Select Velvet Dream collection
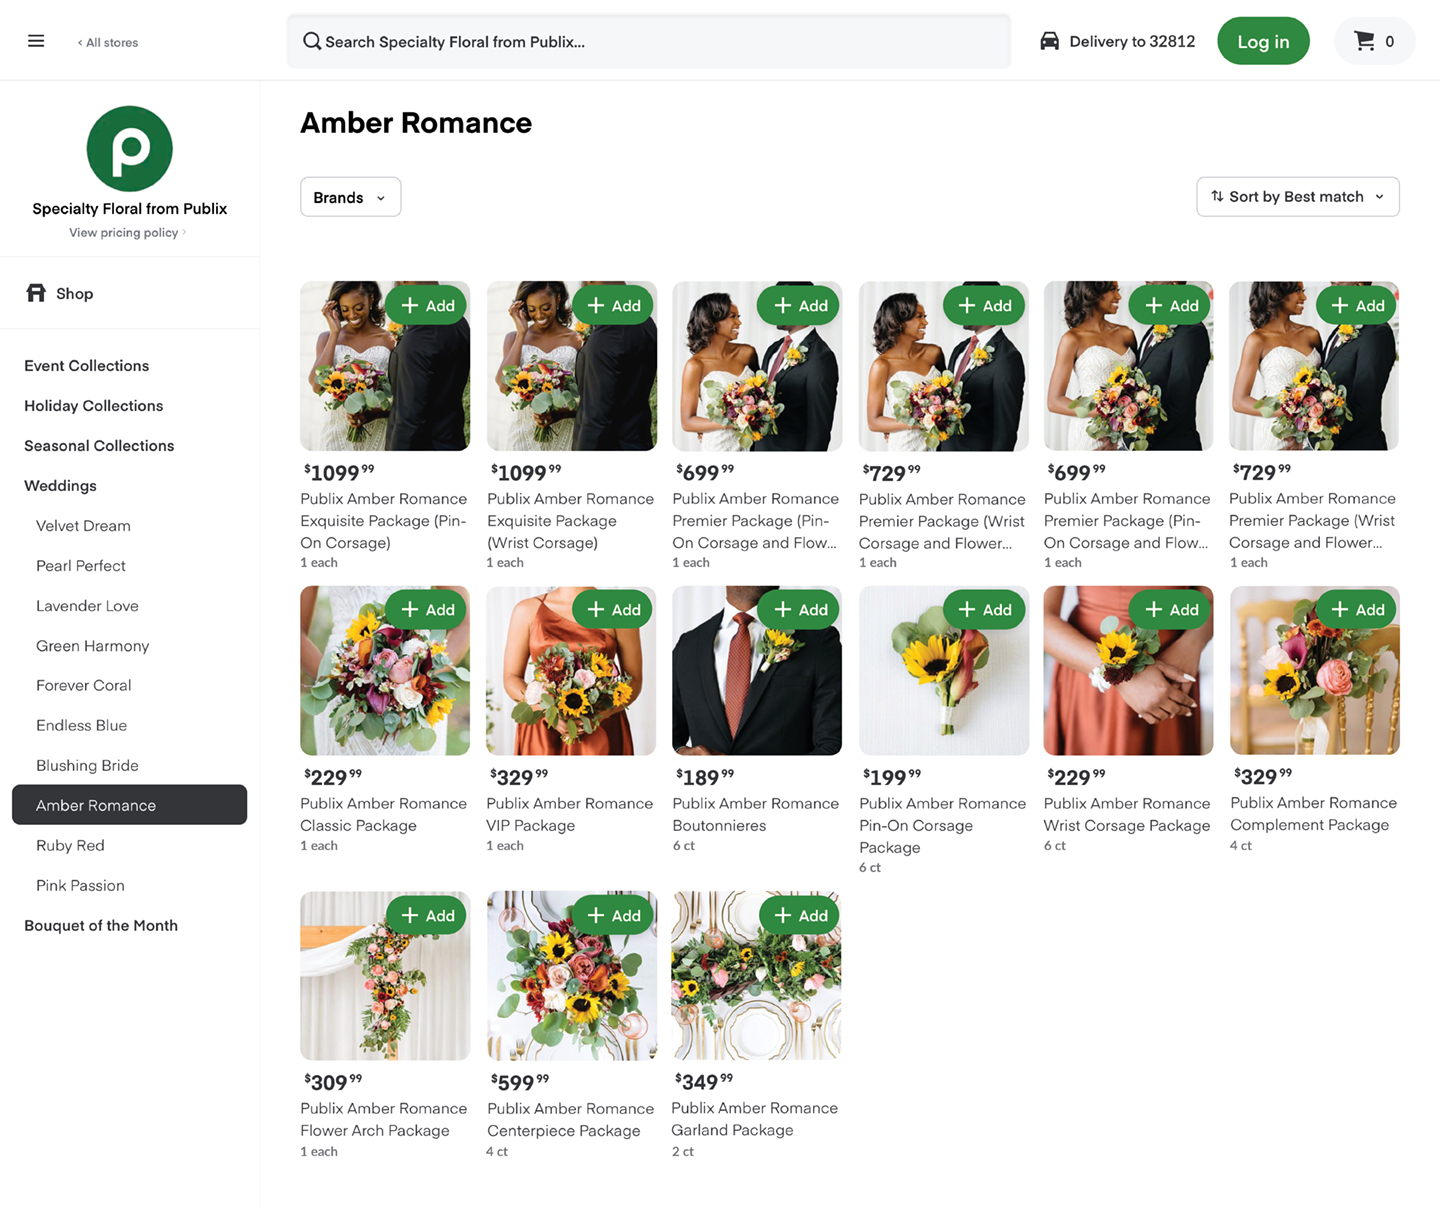1440x1227 pixels. (83, 525)
